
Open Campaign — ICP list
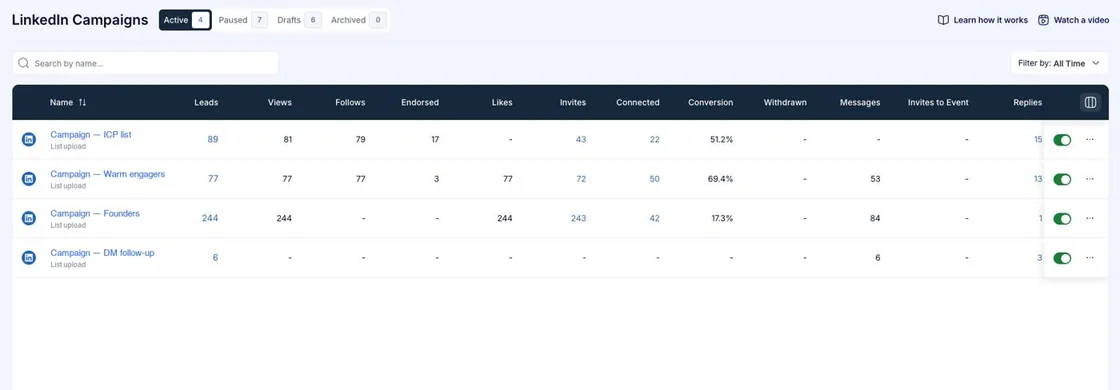[x=91, y=134]
